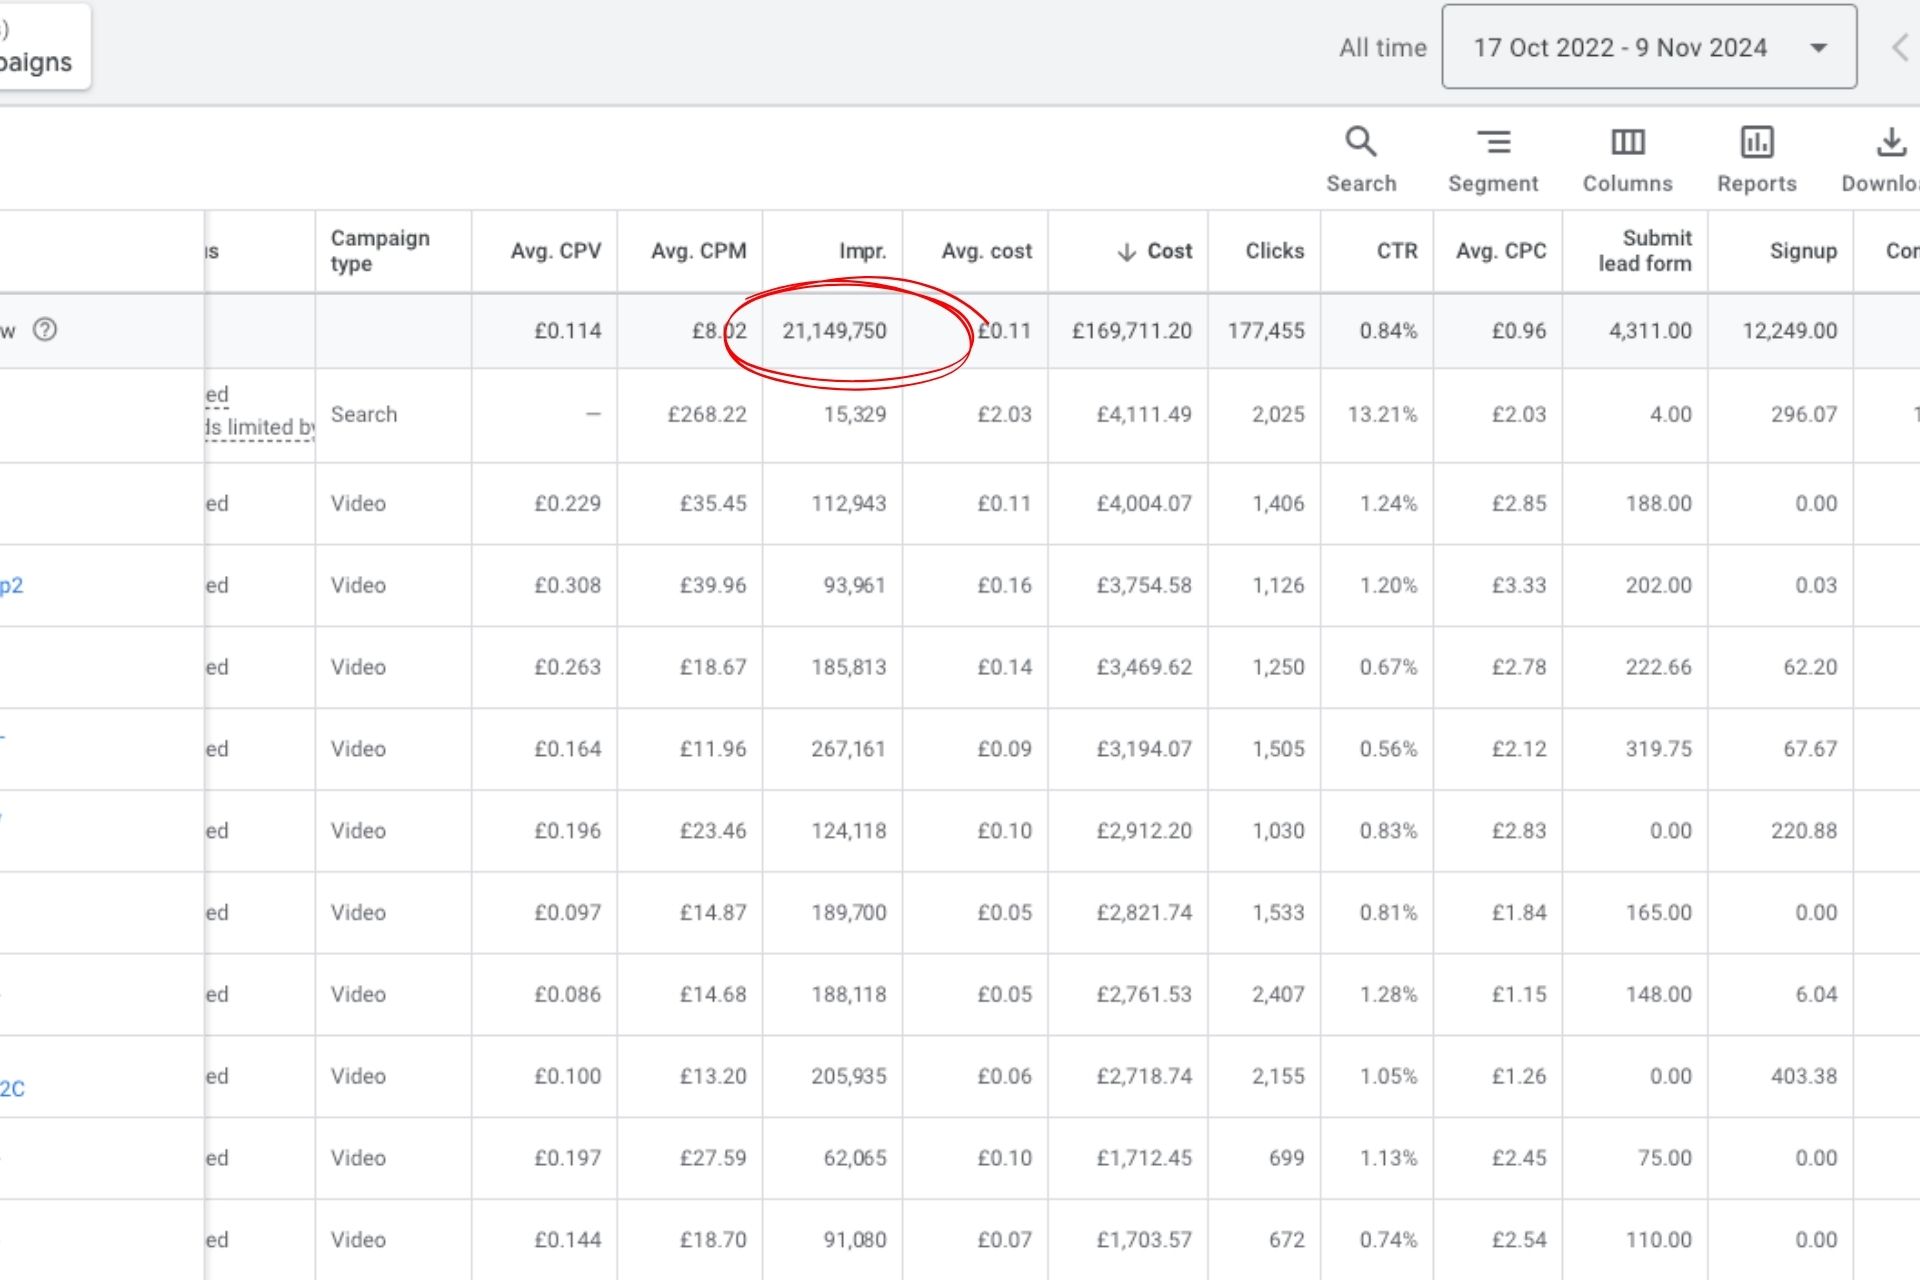Click the Cost sort arrow
Screen dimensions: 1920x1280
coord(1126,252)
